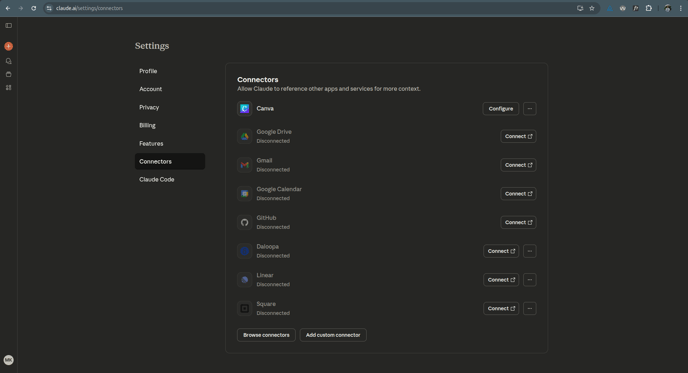
Task: Bookmark this page with star icon
Action: tap(591, 8)
